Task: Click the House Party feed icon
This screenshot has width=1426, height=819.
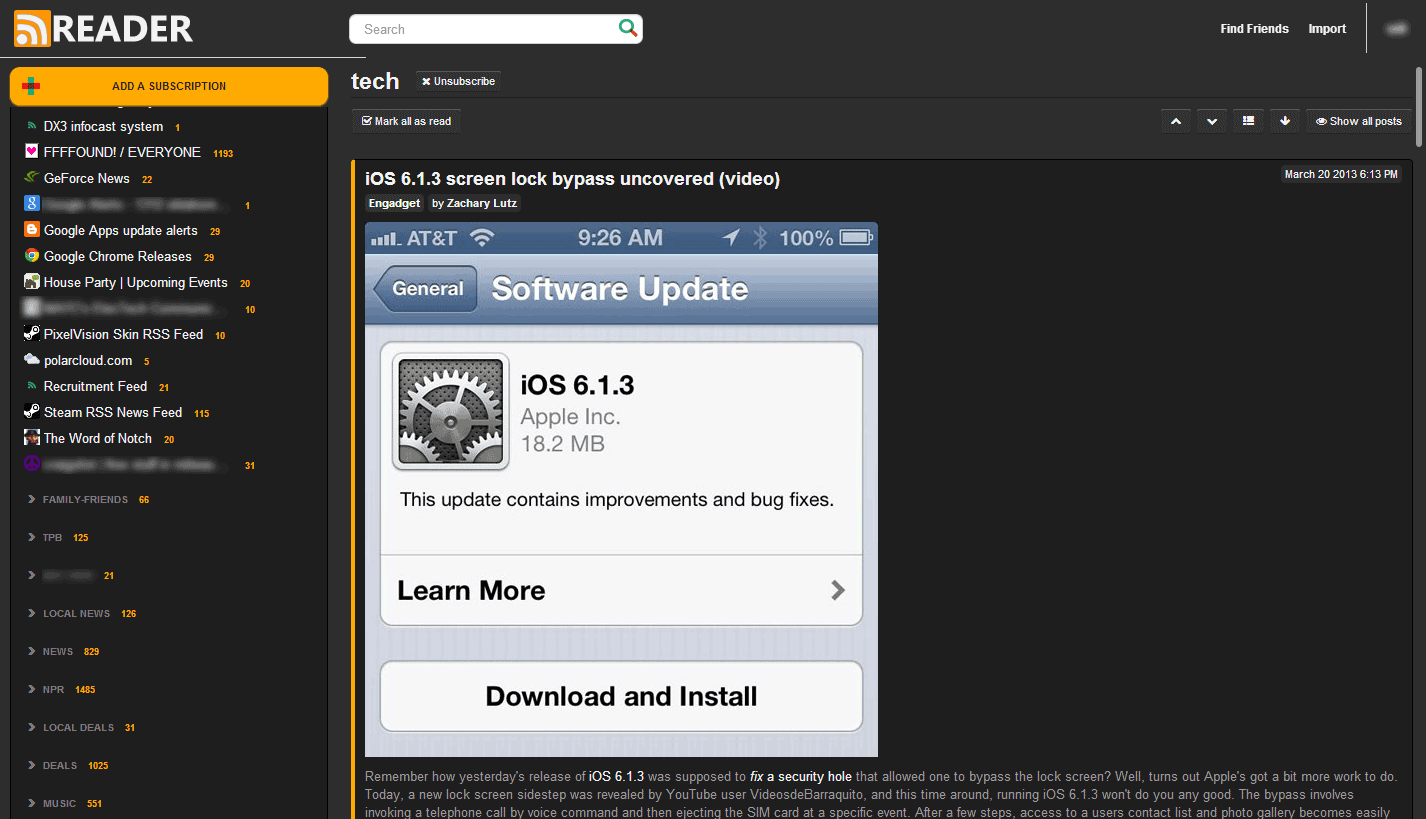Action: [31, 282]
